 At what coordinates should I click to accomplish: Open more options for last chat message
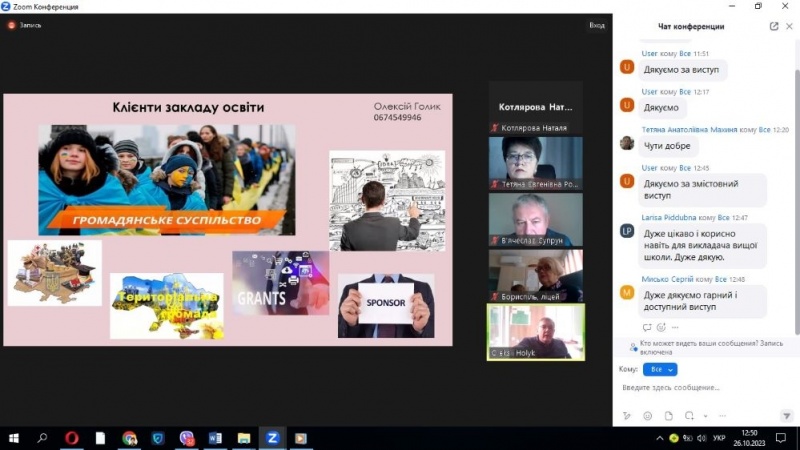click(x=675, y=327)
